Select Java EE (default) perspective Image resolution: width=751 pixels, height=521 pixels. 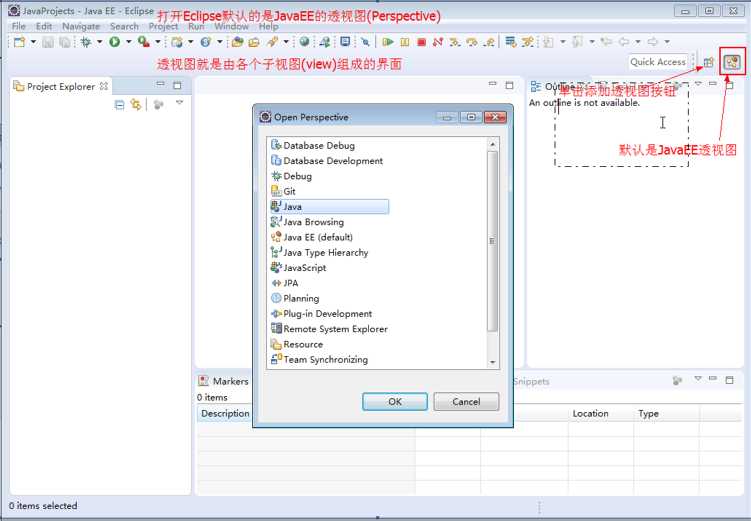click(x=312, y=237)
